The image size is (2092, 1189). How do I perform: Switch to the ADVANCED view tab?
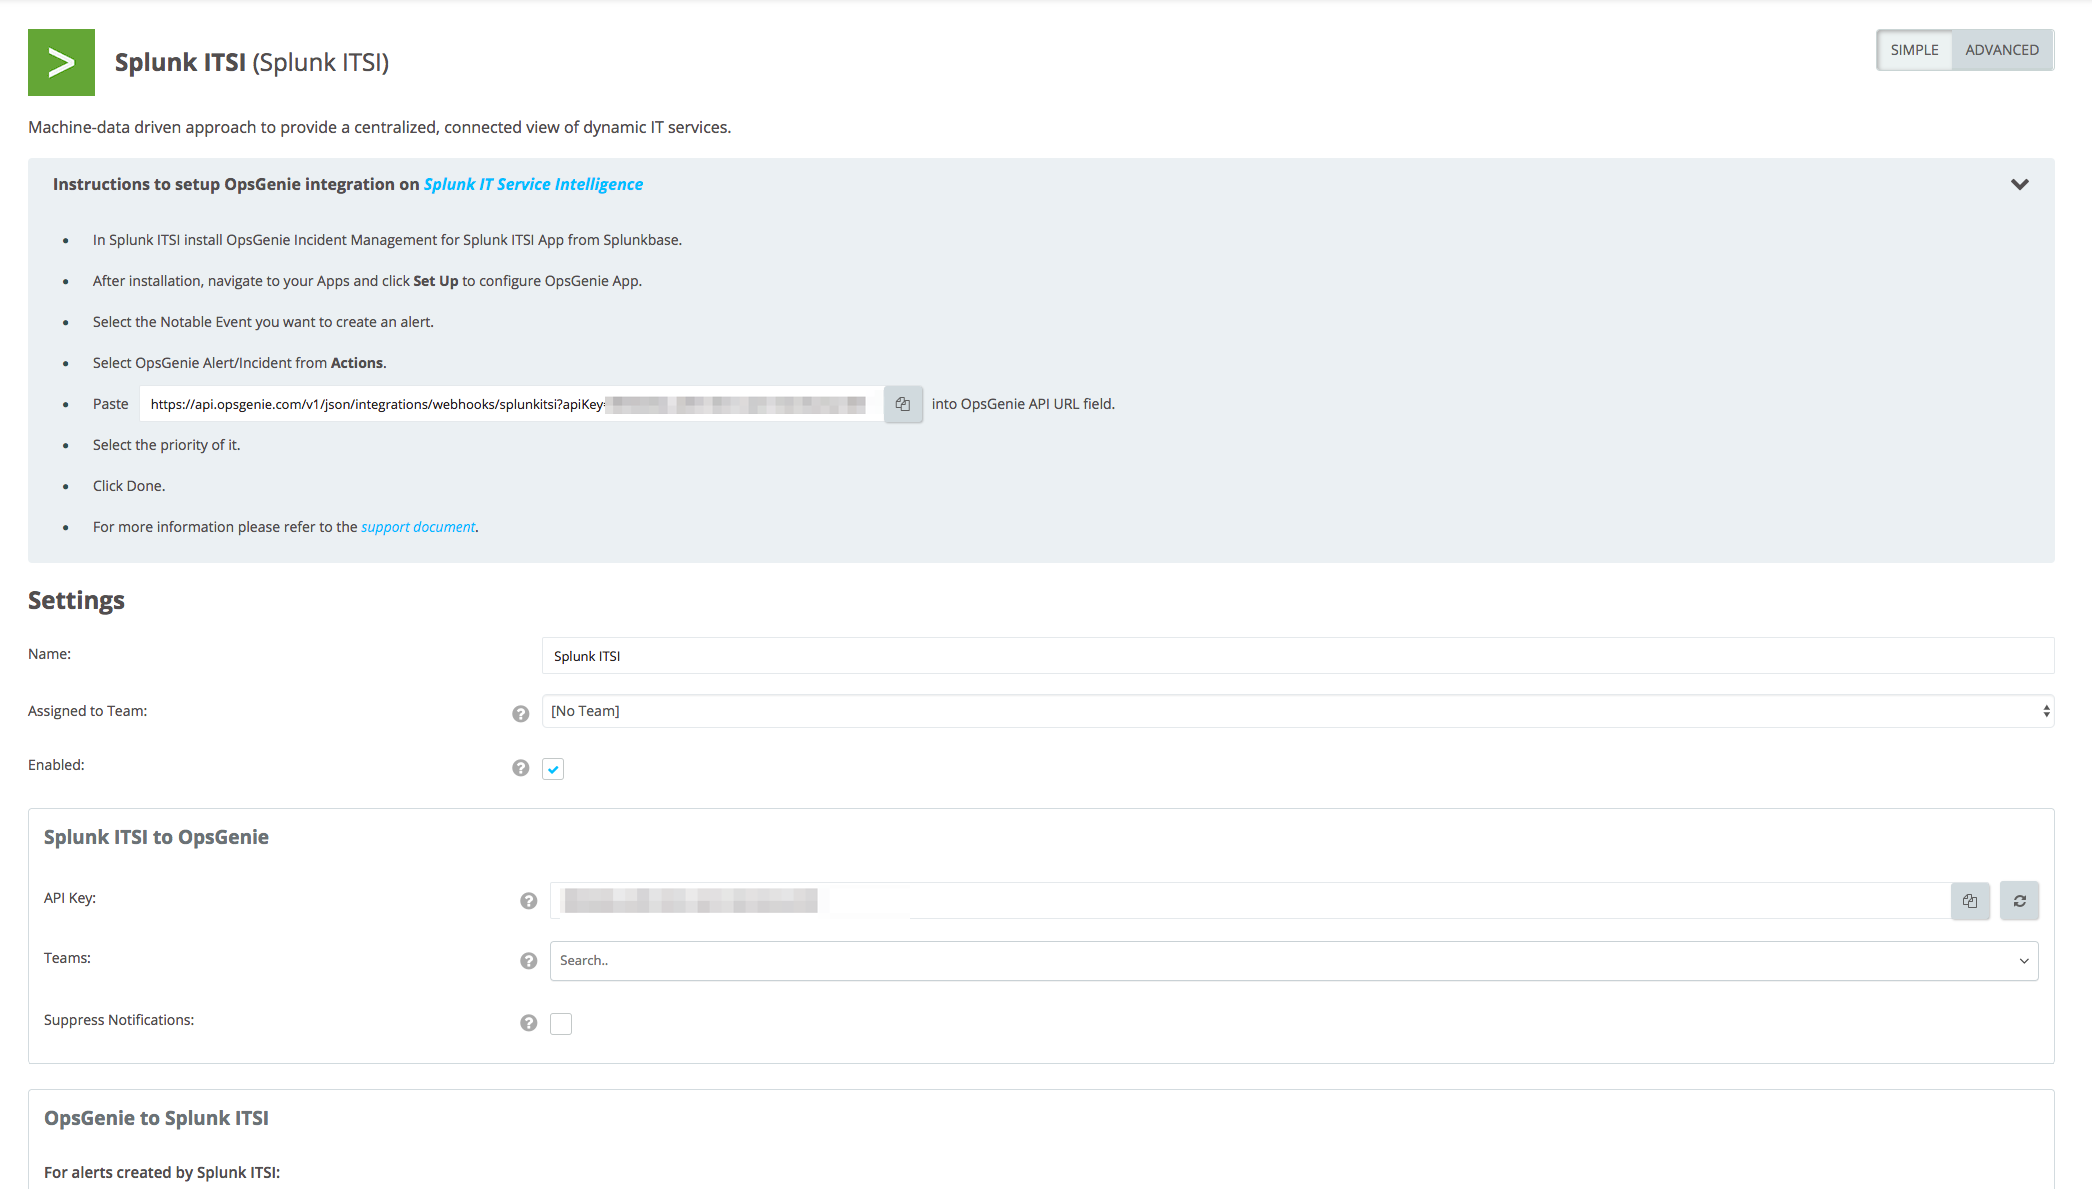point(2001,50)
